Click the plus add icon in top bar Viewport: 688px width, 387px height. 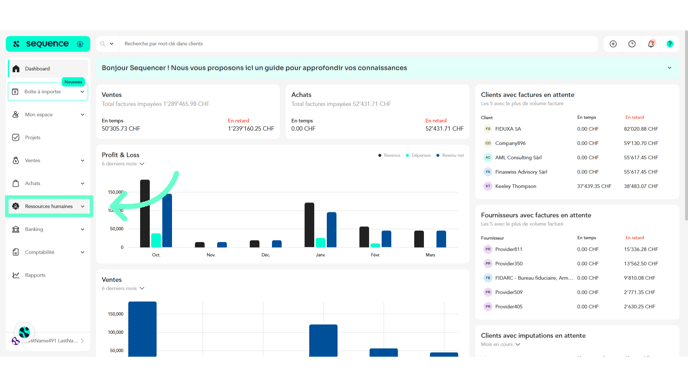[x=613, y=44]
